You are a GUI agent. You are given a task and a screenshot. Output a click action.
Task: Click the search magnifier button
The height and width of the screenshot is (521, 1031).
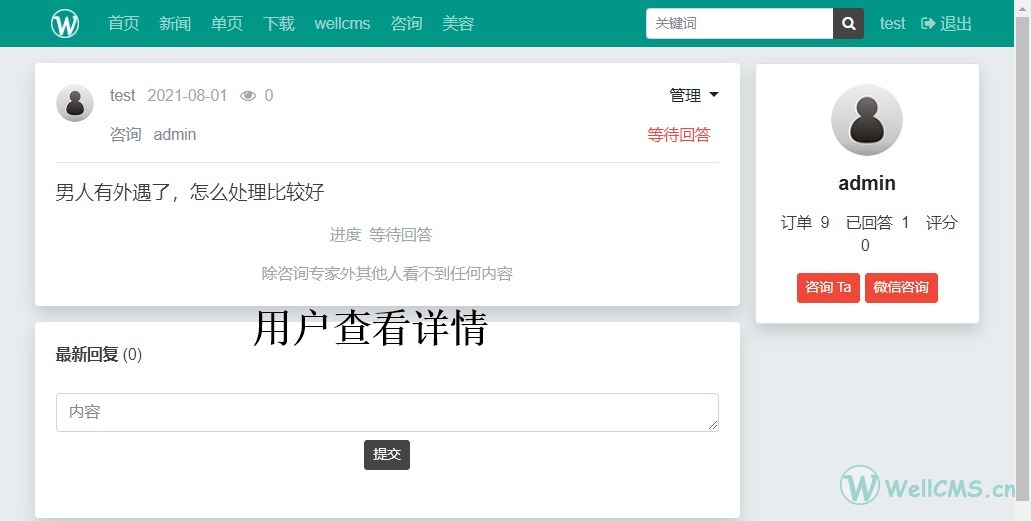tap(848, 24)
